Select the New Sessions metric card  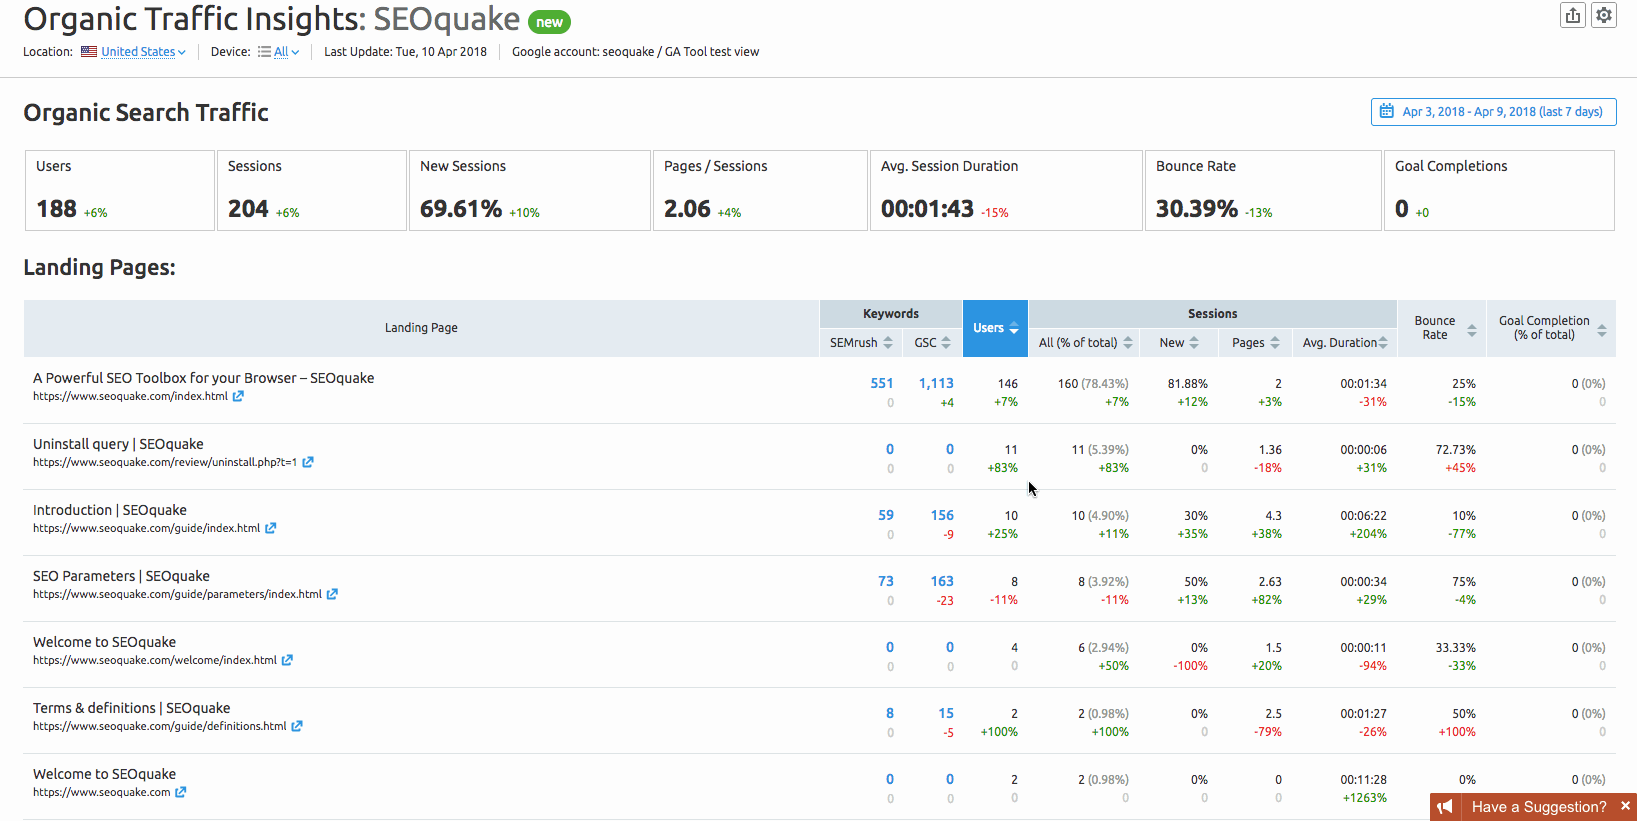(530, 190)
